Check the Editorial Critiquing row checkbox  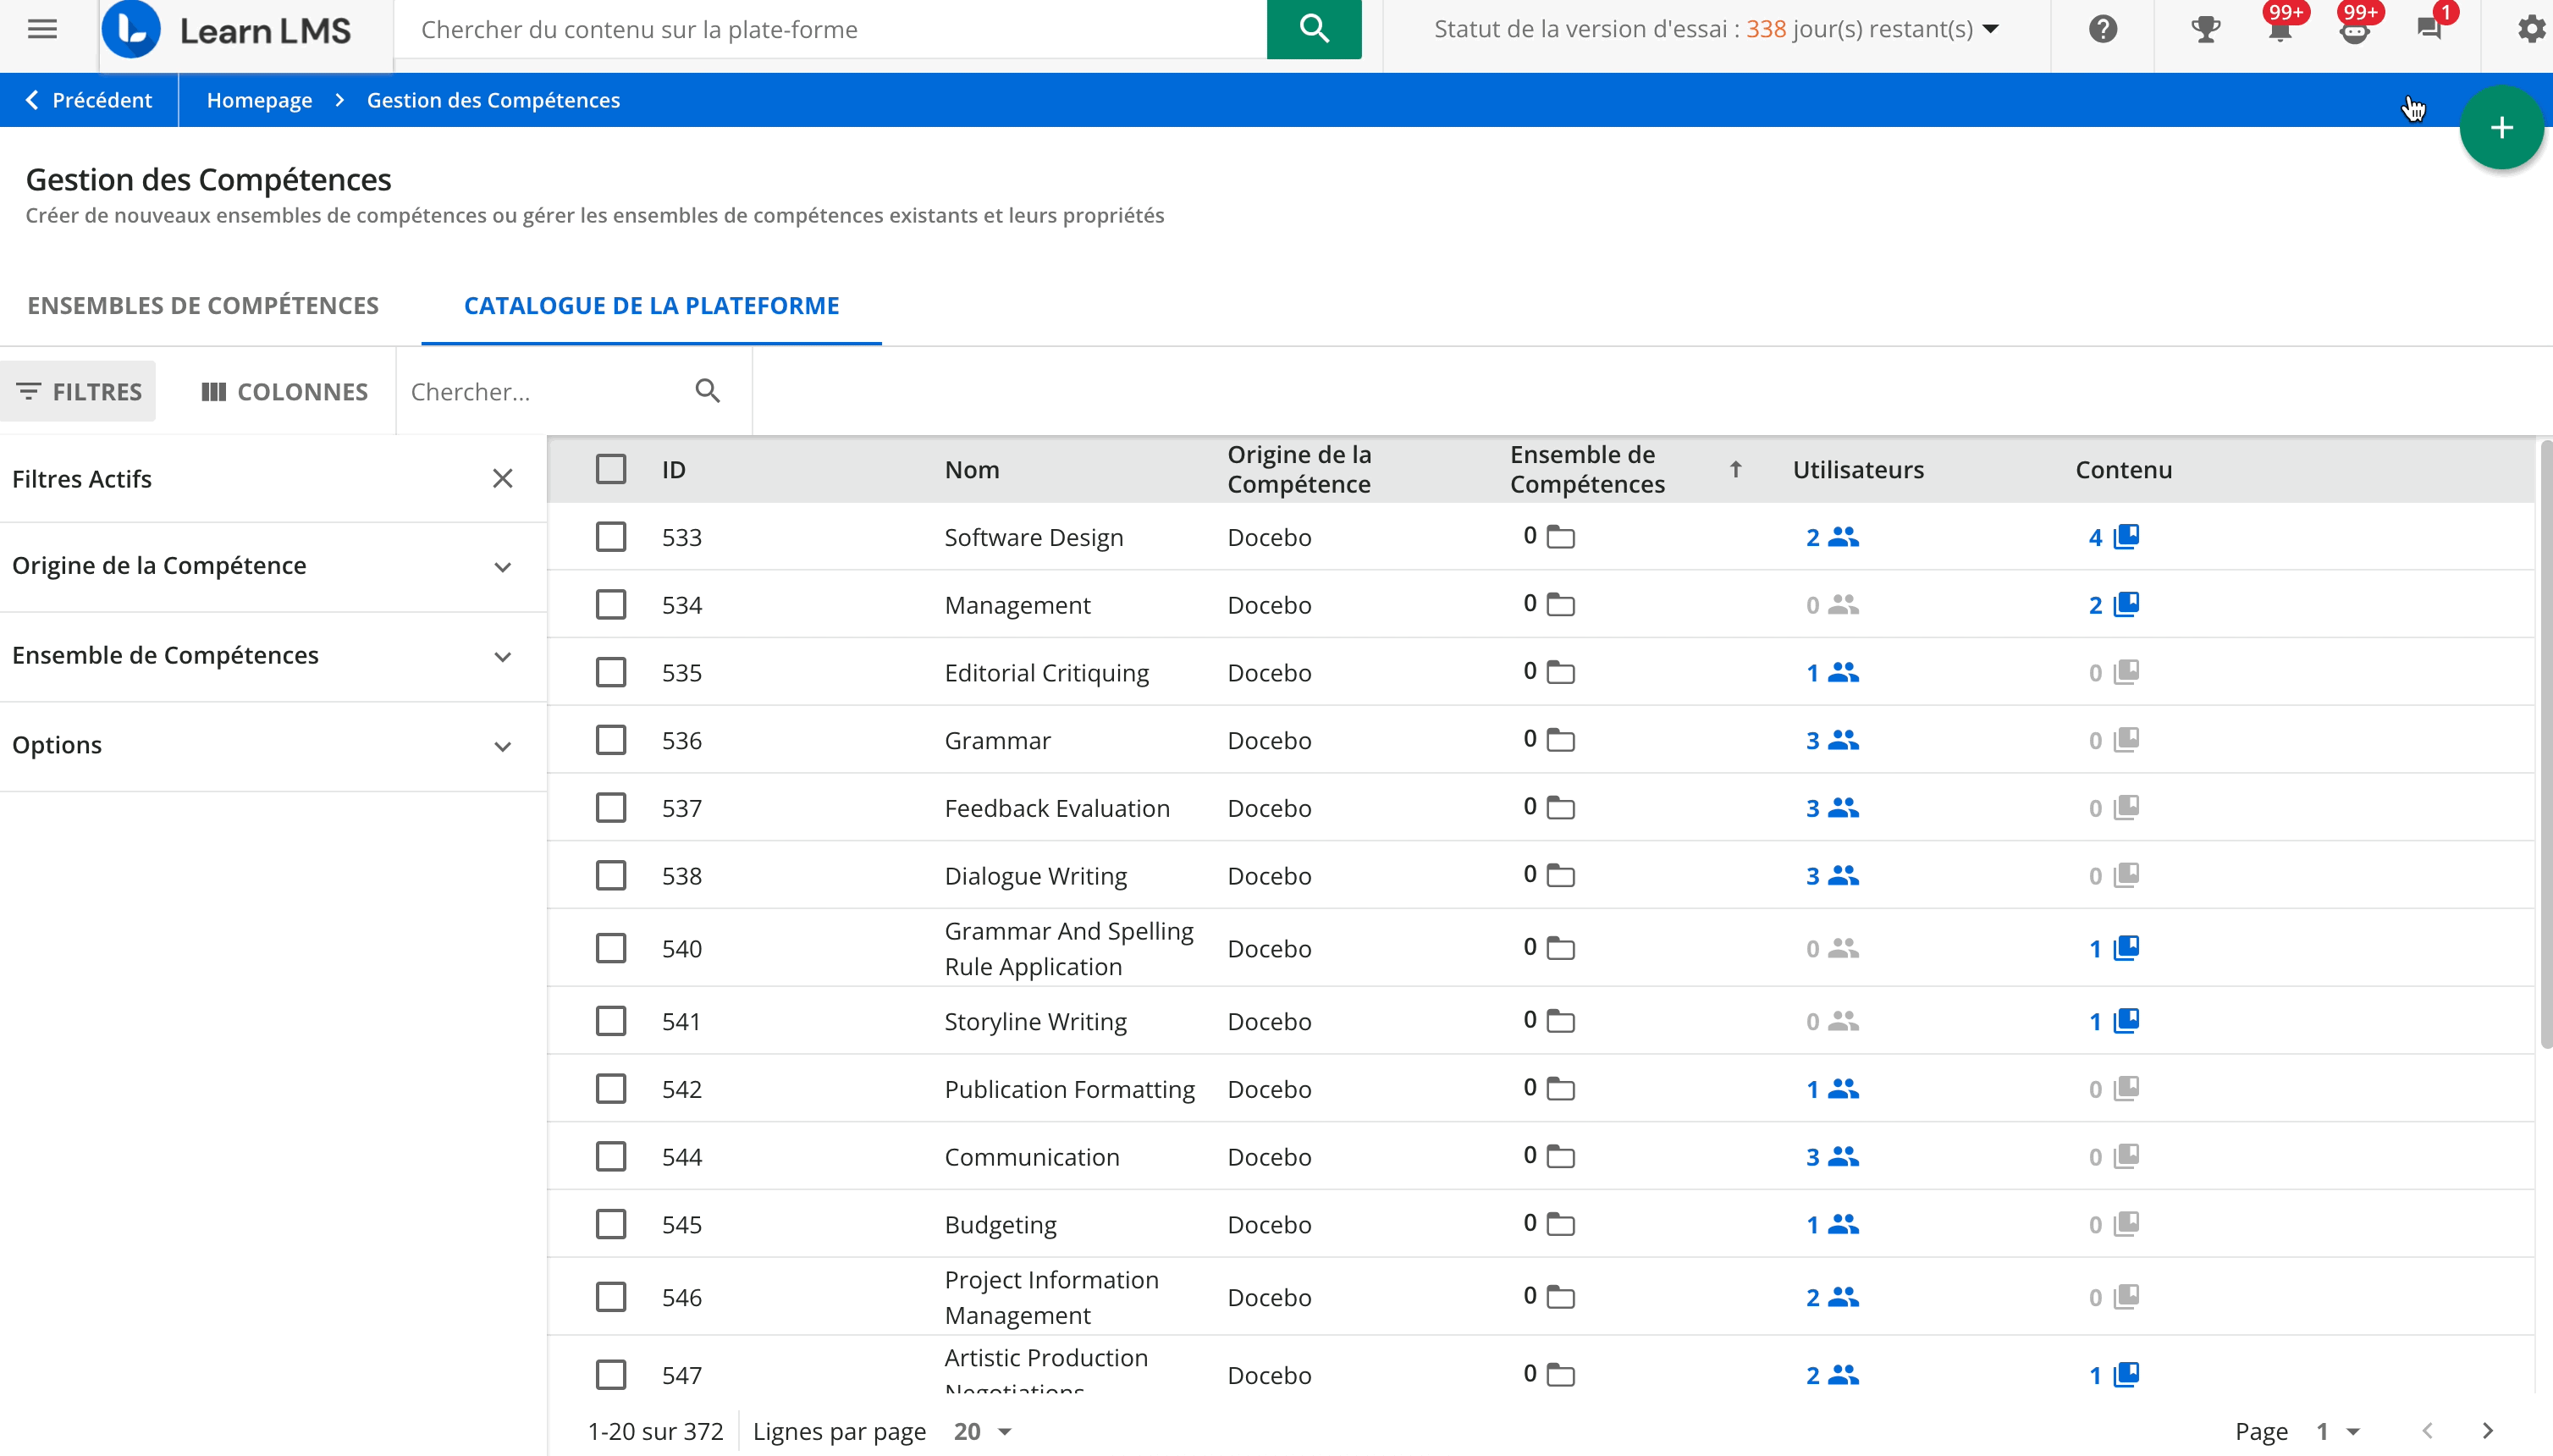(x=610, y=673)
